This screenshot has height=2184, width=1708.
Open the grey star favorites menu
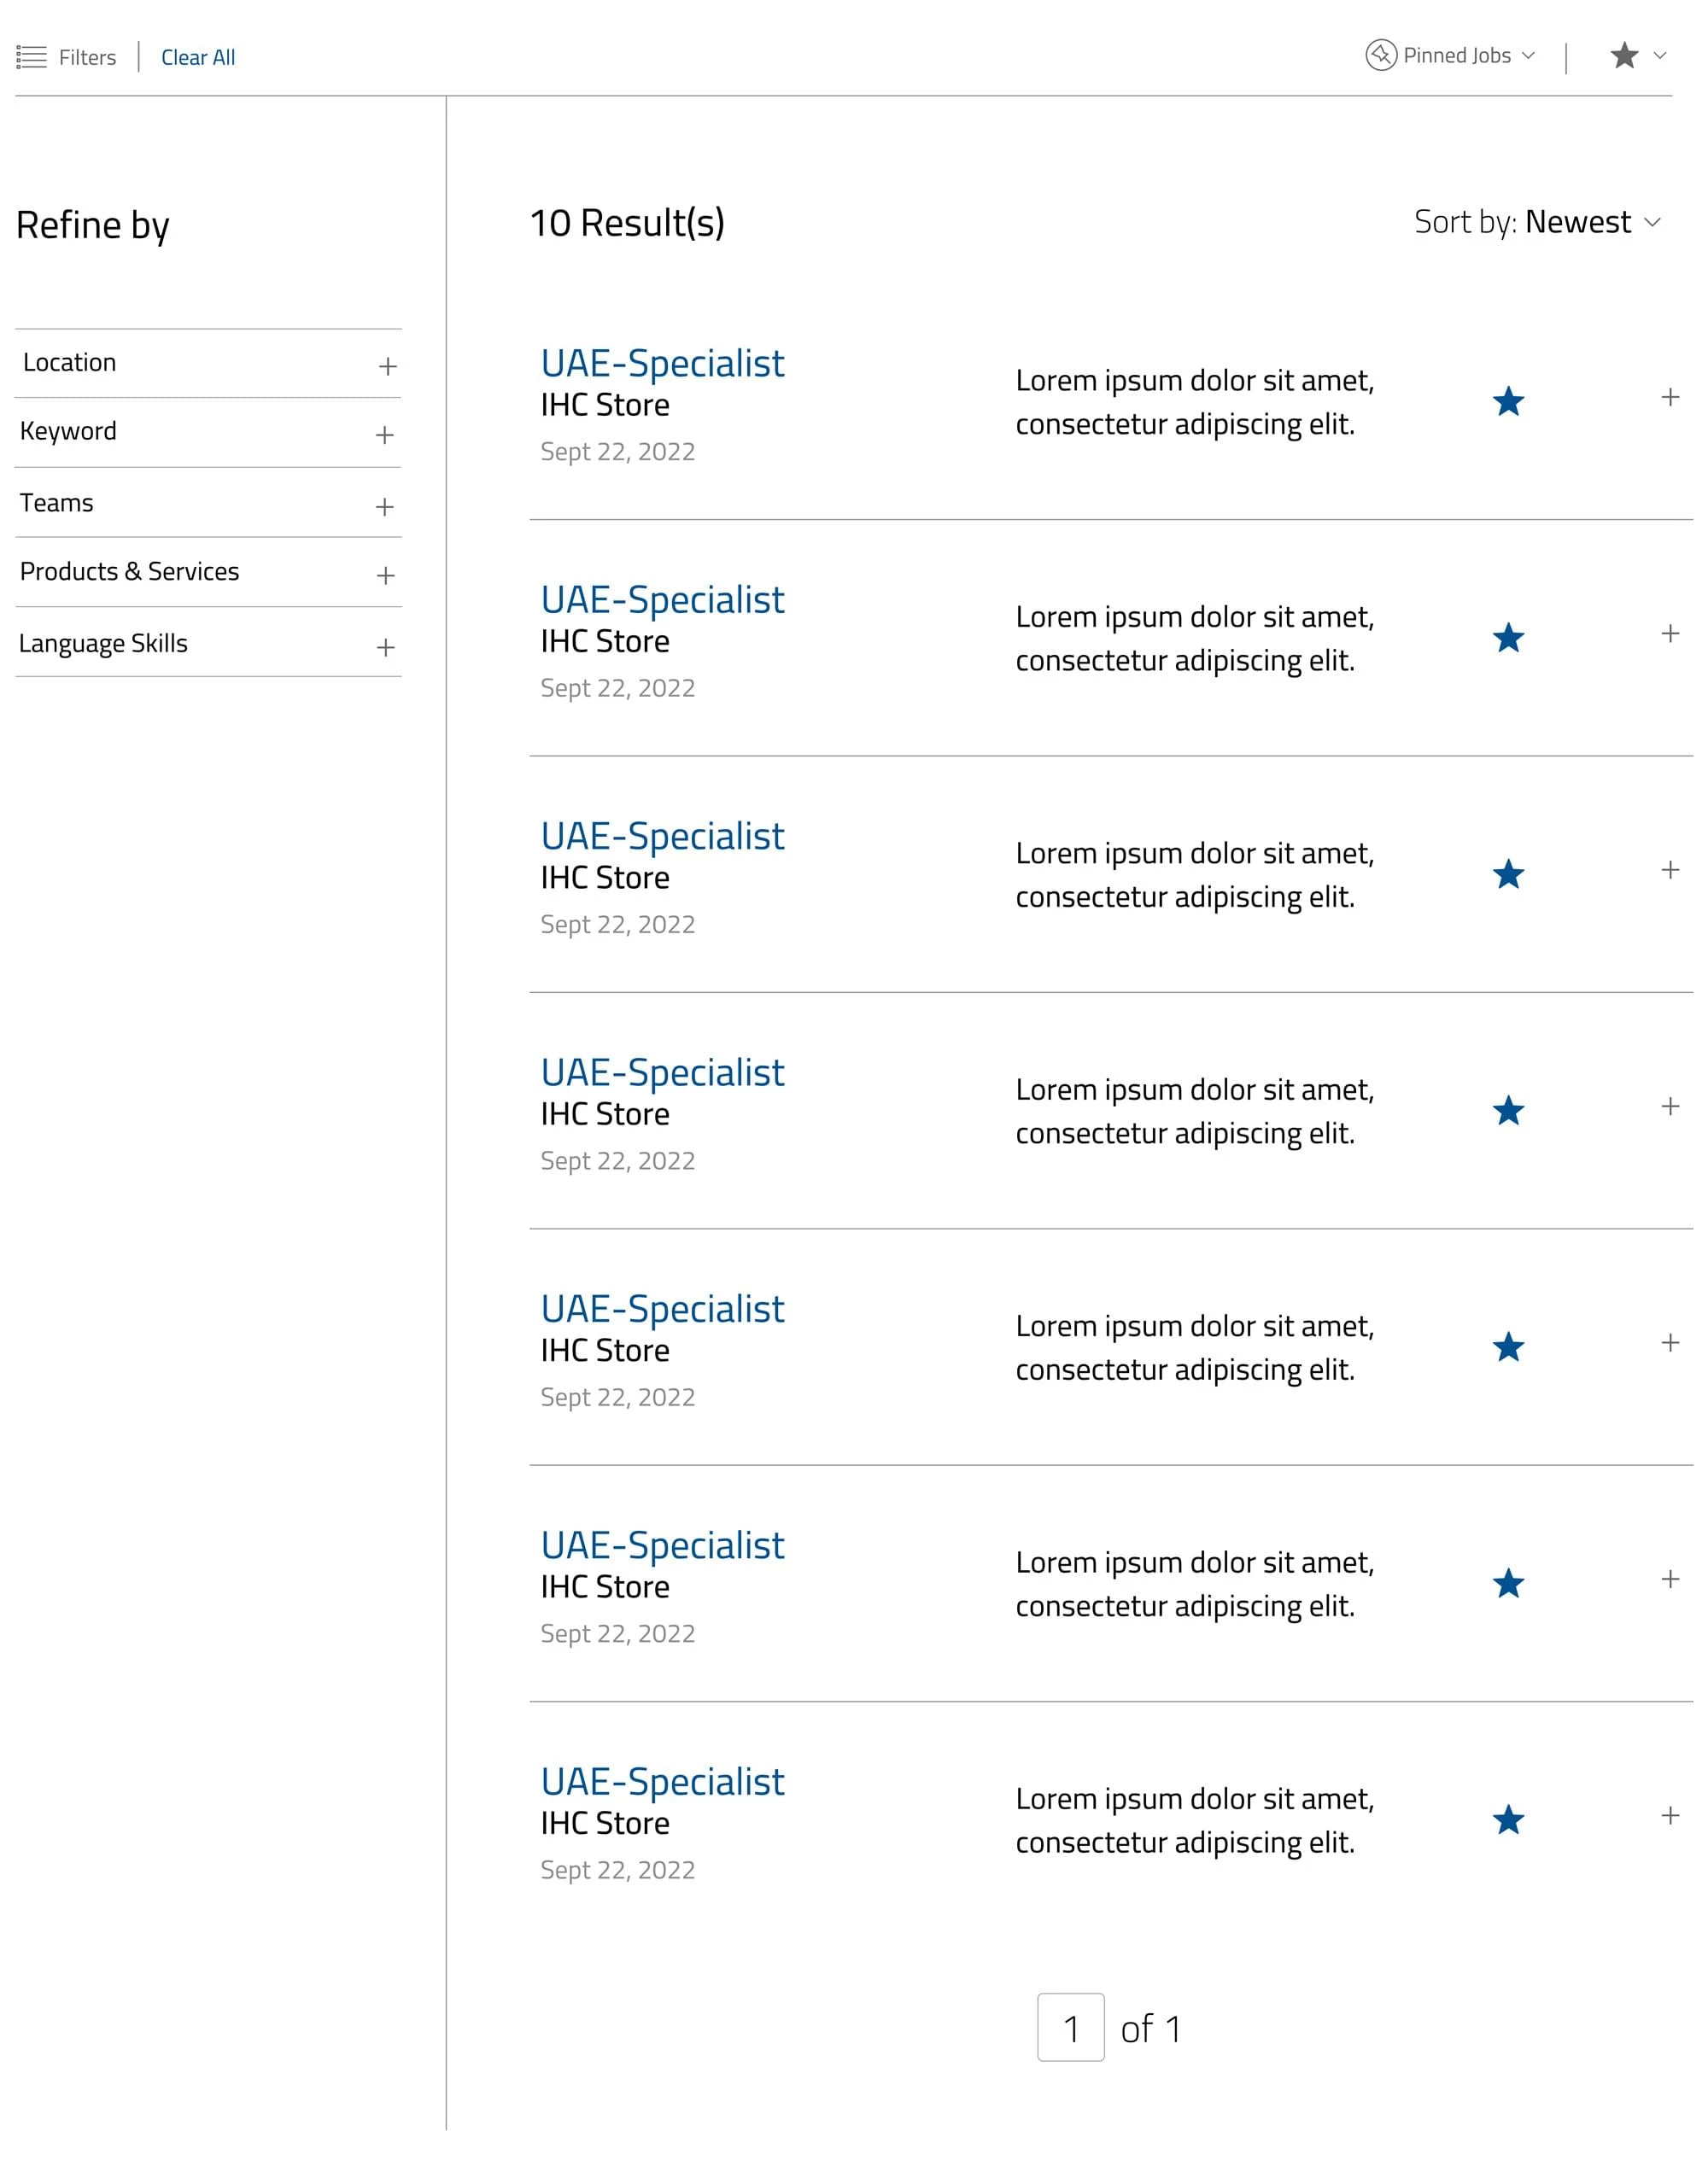(x=1638, y=55)
